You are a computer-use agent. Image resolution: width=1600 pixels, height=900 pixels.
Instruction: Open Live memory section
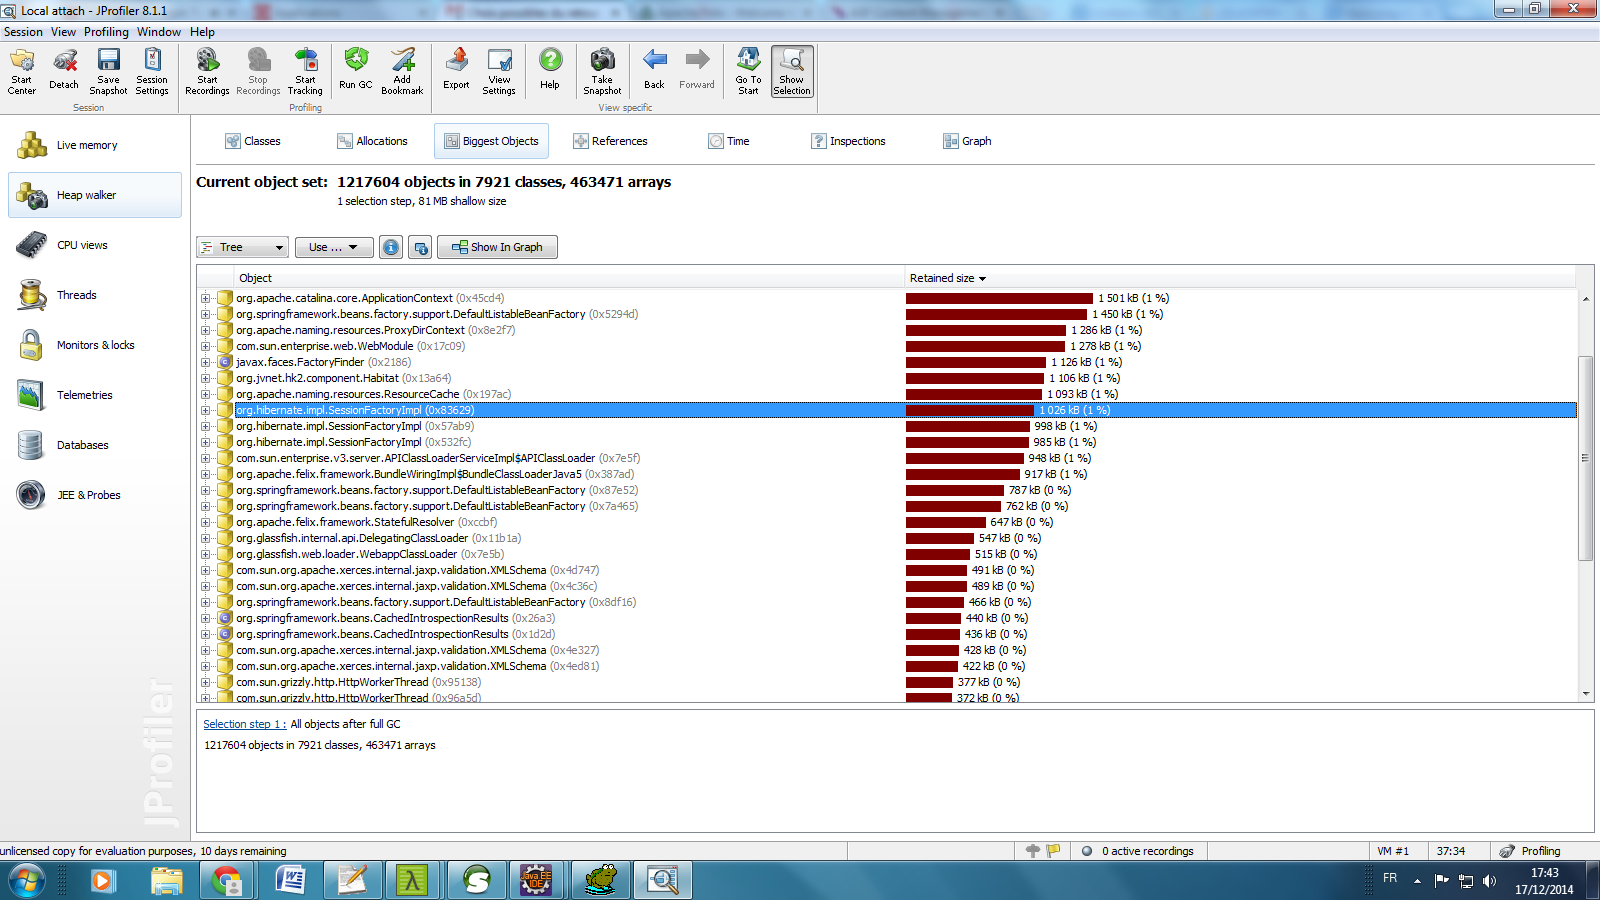click(95, 145)
